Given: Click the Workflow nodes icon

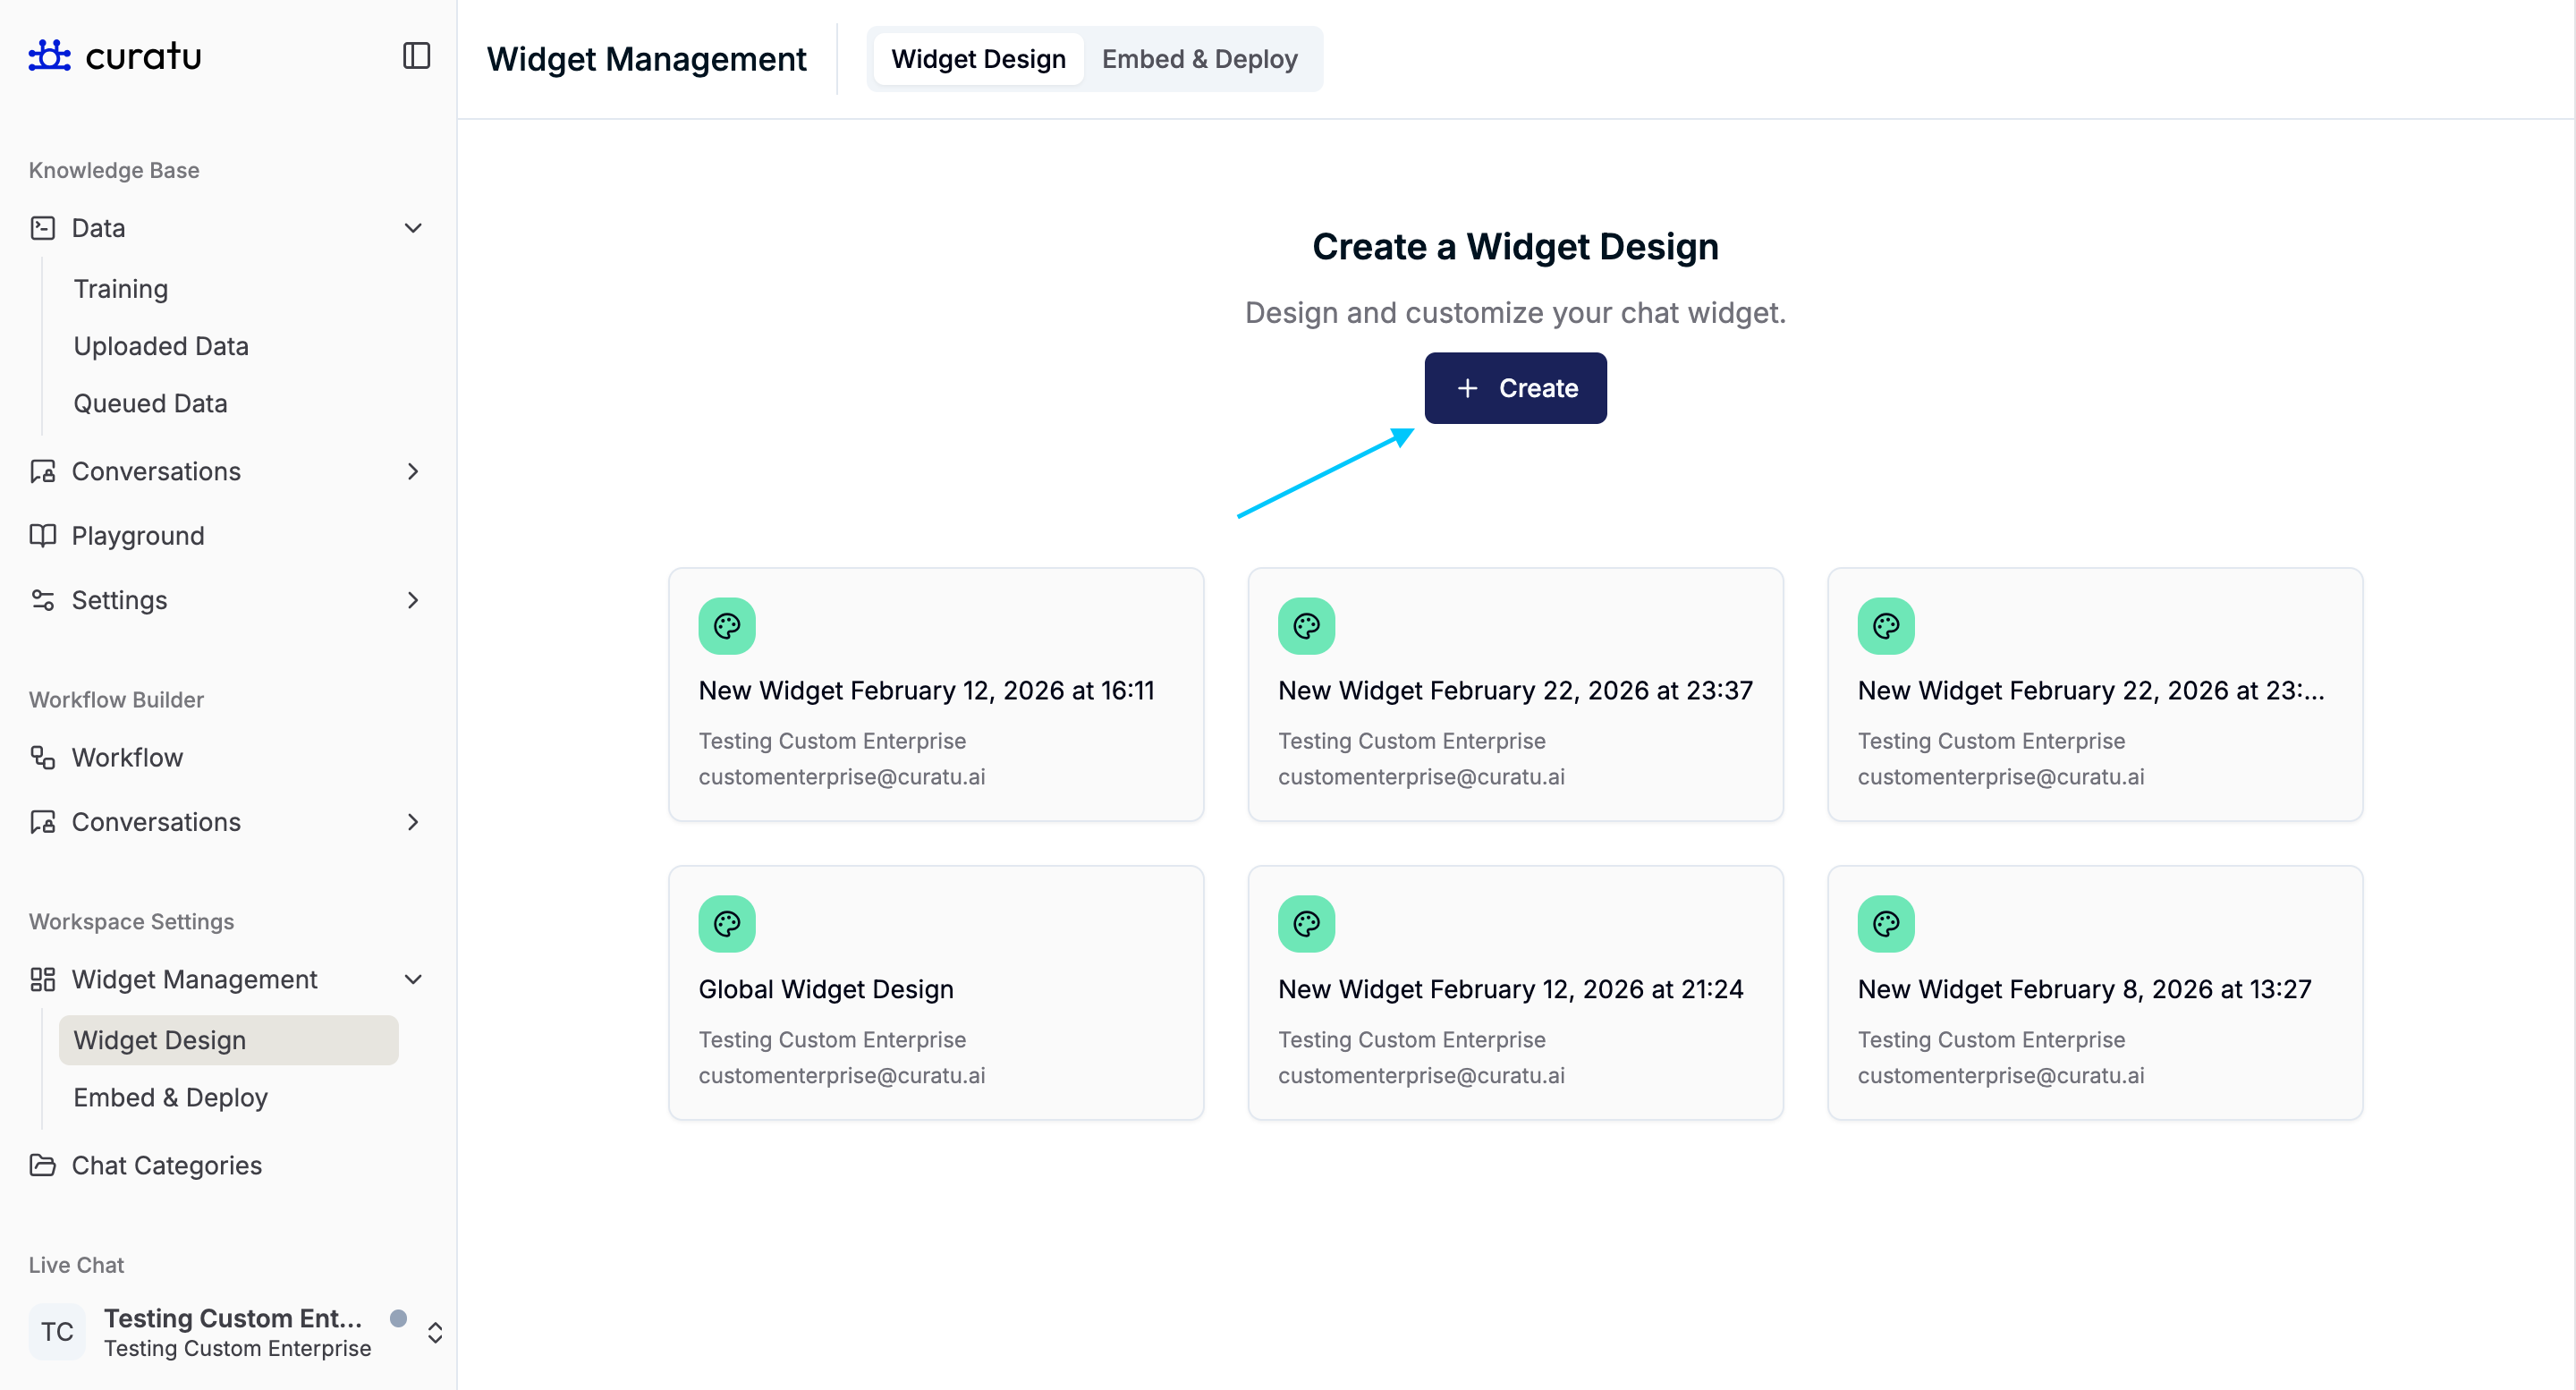Looking at the screenshot, I should tap(41, 757).
